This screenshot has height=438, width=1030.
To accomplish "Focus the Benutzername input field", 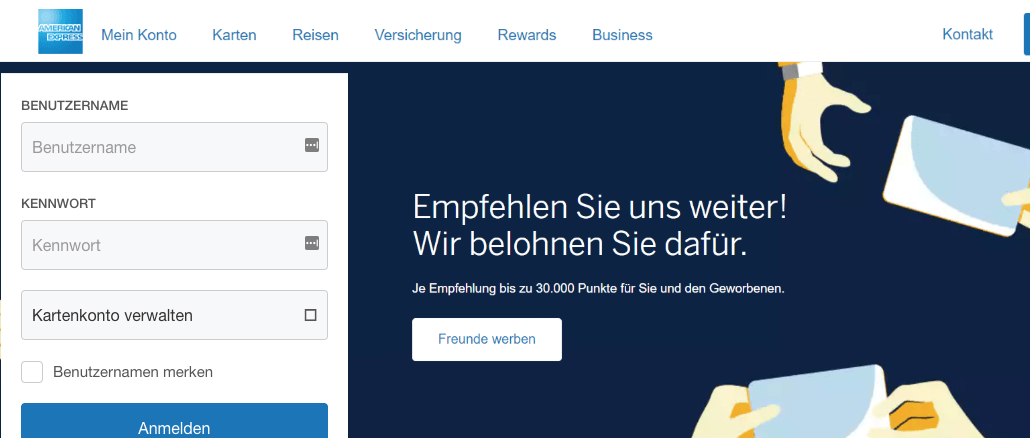I will pos(174,147).
